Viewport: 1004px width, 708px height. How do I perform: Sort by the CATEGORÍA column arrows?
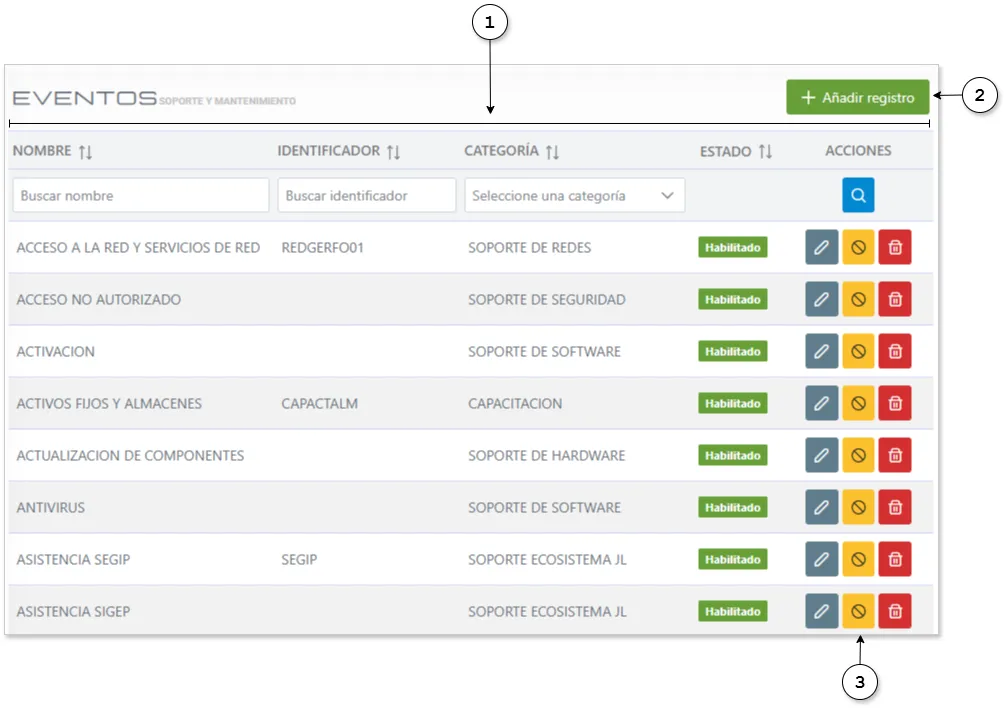click(552, 152)
